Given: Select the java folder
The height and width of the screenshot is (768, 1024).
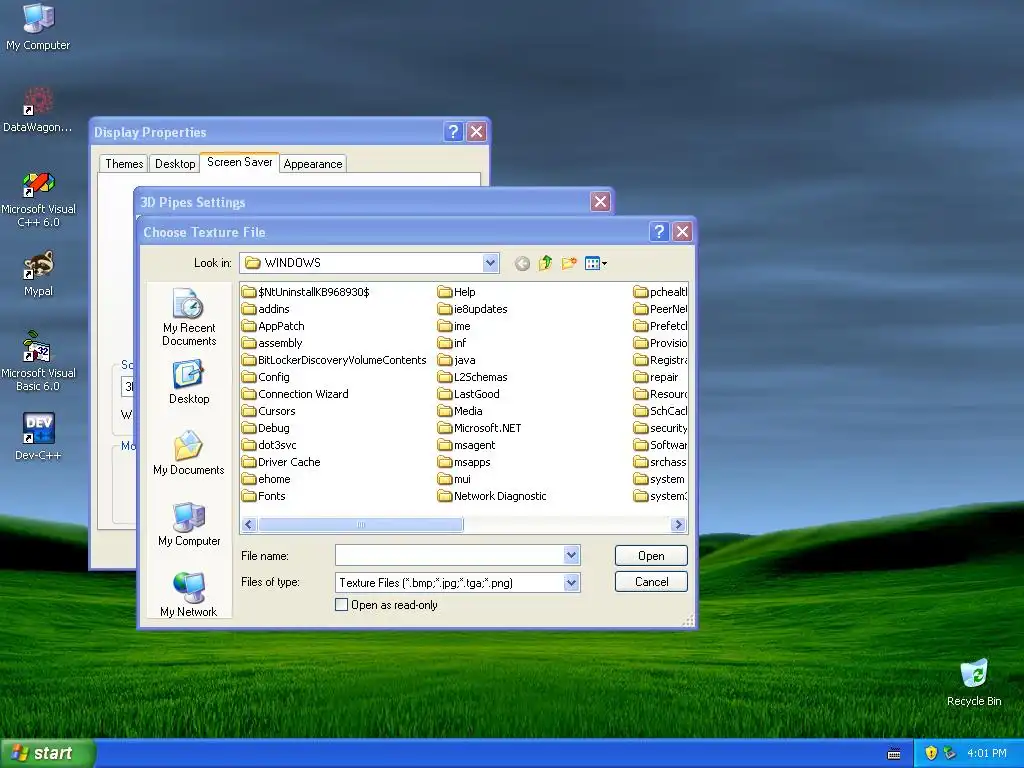Looking at the screenshot, I should pos(456,360).
